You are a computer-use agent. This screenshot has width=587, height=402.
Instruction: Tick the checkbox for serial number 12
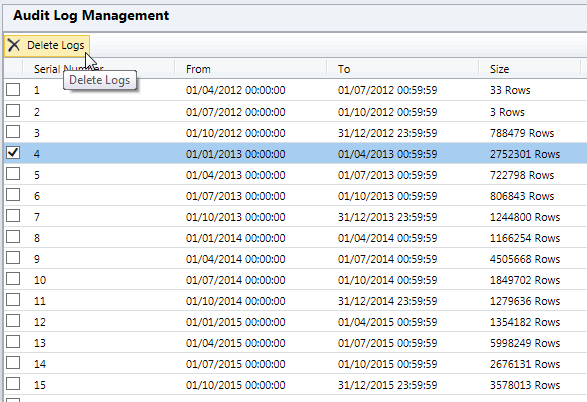coord(13,320)
